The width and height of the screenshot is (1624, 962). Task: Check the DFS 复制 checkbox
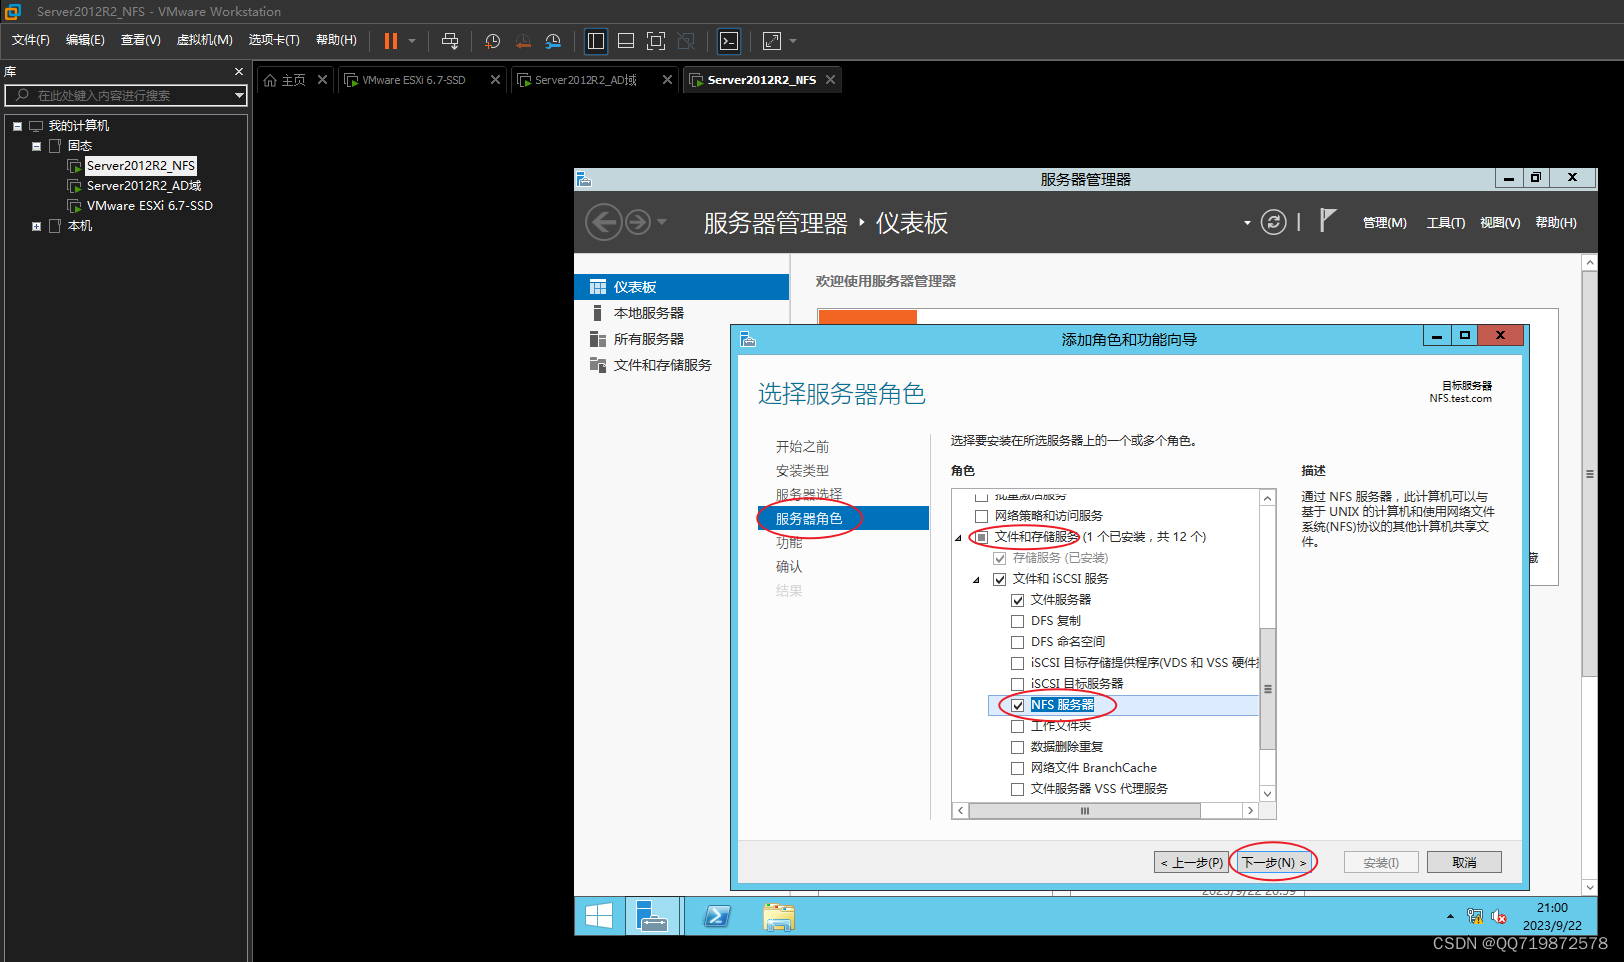1017,621
